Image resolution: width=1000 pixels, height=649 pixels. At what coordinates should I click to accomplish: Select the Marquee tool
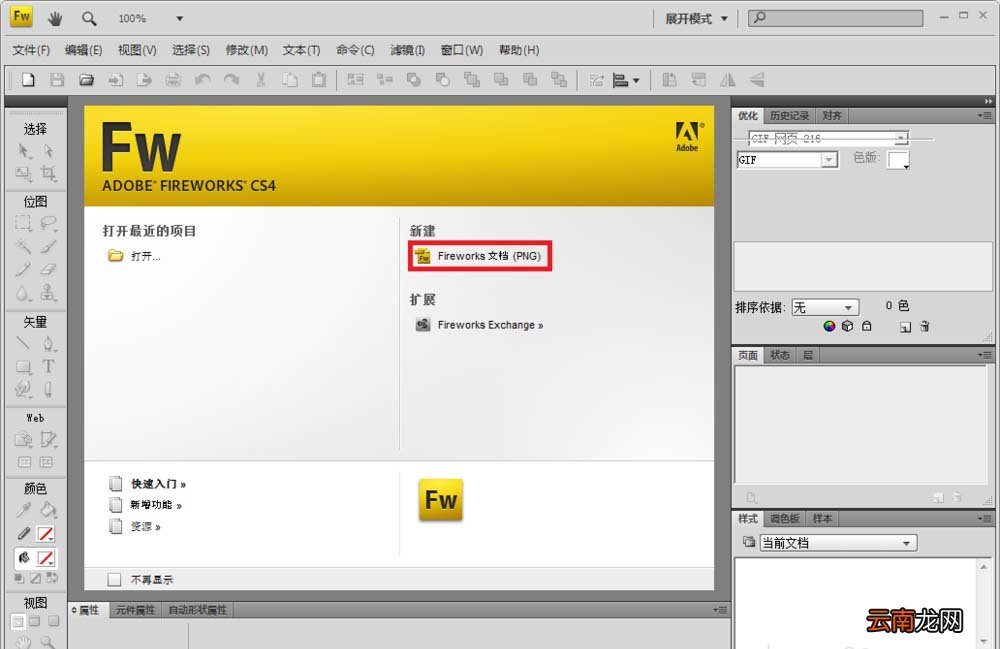click(23, 223)
